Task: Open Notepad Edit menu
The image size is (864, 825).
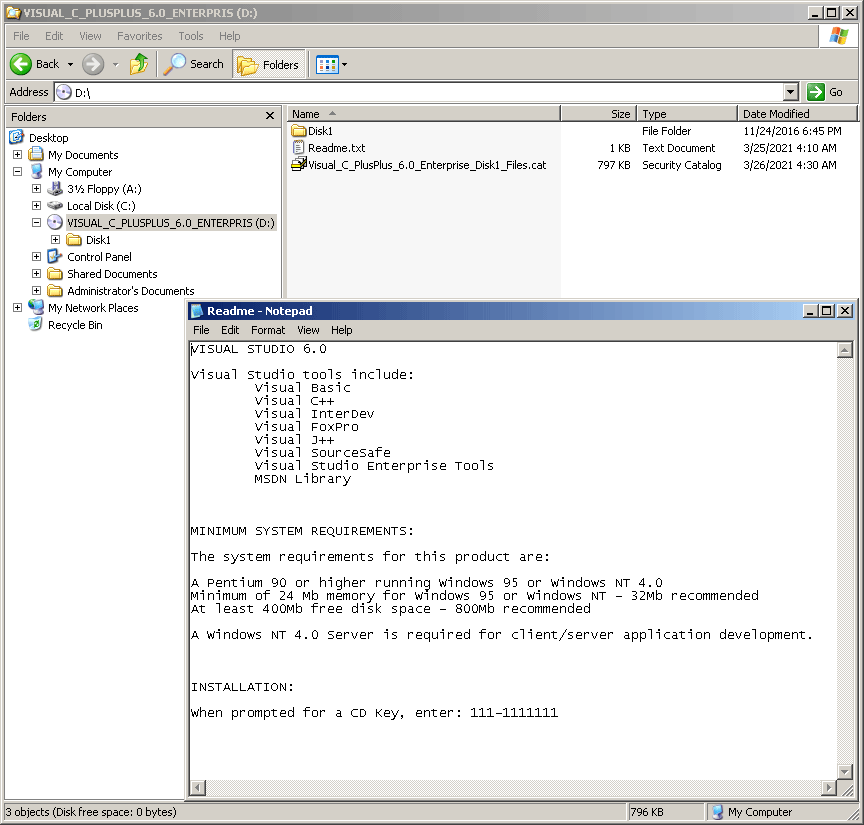Action: pos(230,330)
